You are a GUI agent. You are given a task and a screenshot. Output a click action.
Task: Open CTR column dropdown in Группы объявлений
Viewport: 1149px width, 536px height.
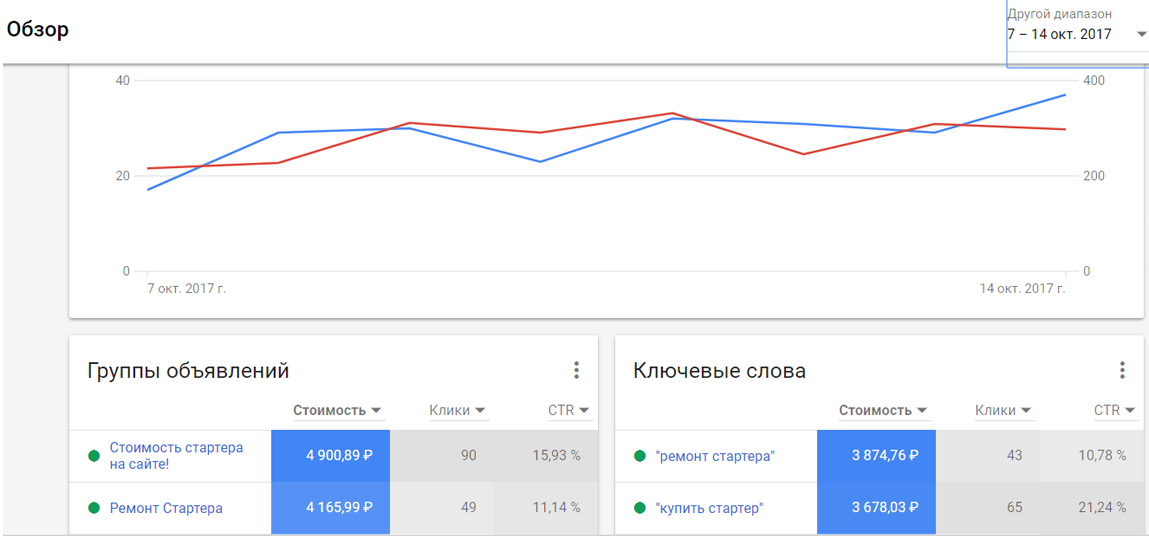point(584,411)
